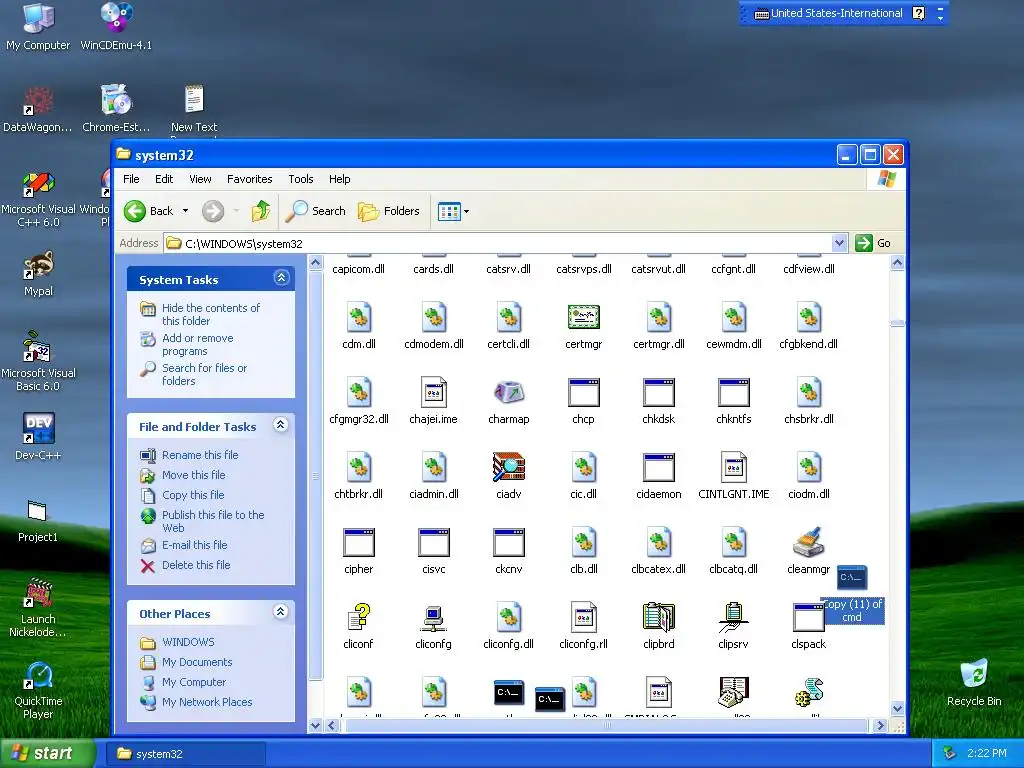This screenshot has width=1024, height=768.
Task: Collapse the File and Folder Tasks panel
Action: pos(281,425)
